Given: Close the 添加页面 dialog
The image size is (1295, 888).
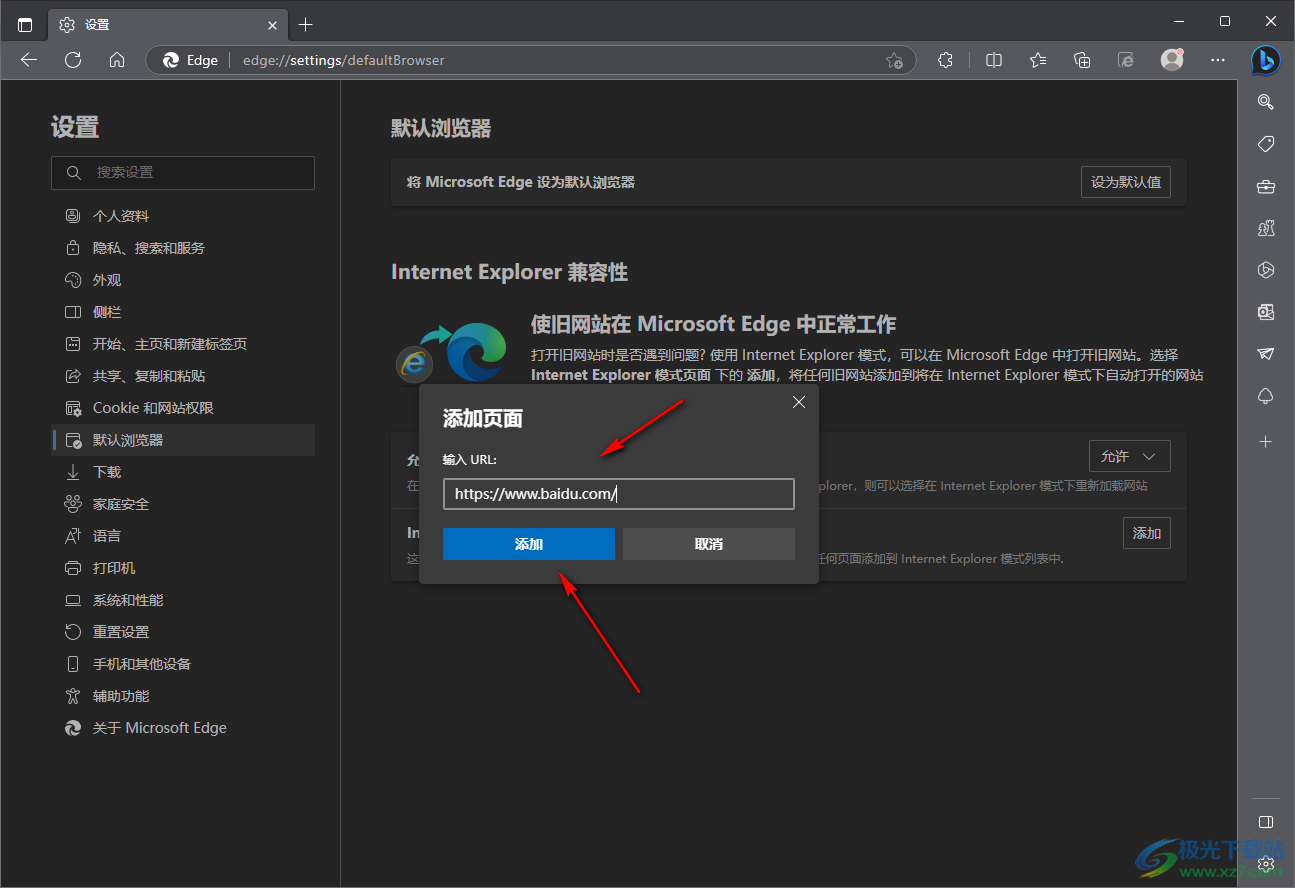Looking at the screenshot, I should click(799, 402).
